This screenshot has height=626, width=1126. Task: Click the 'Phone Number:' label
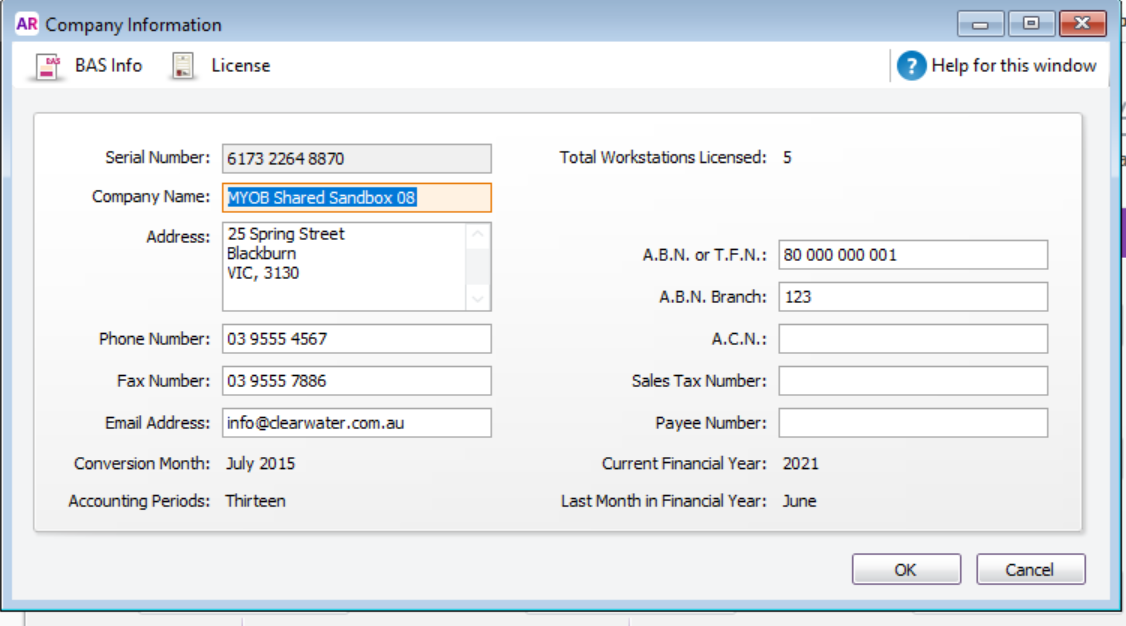coord(154,339)
